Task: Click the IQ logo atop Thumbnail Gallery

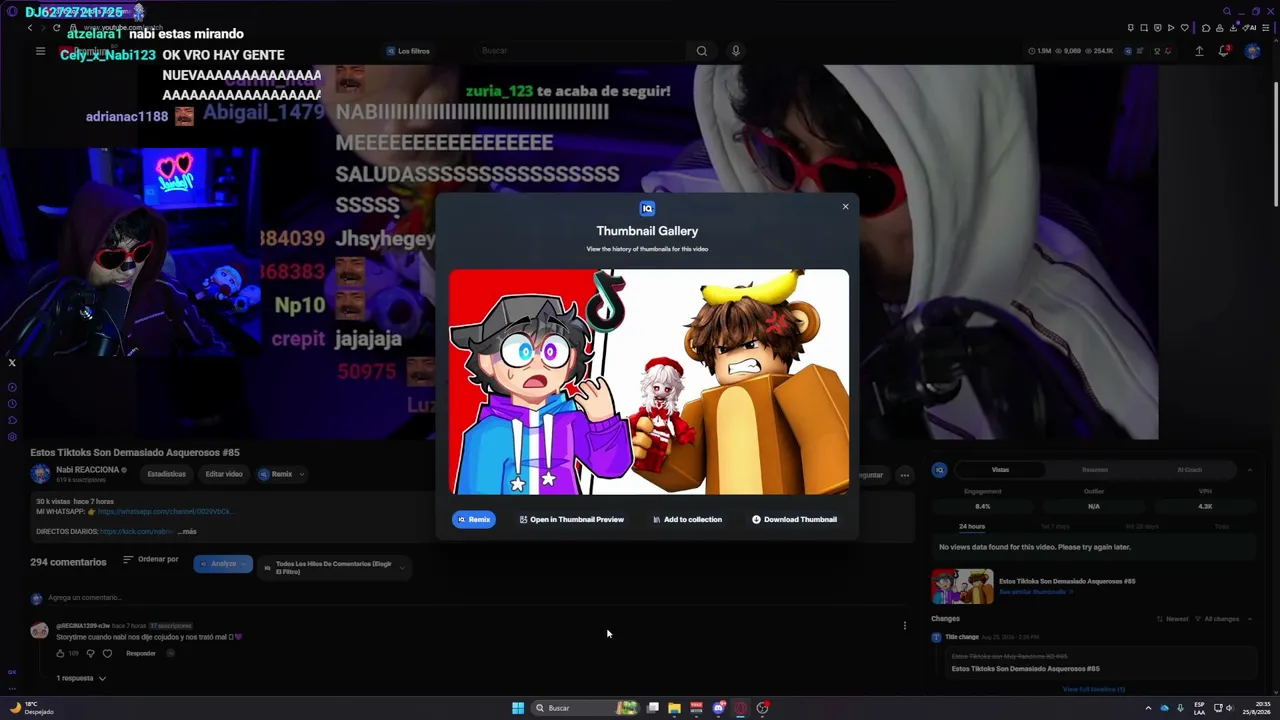Action: (x=647, y=208)
